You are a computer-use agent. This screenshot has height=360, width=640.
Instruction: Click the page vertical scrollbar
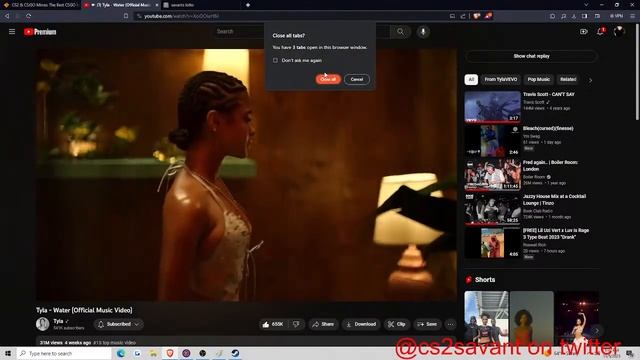coord(637,71)
